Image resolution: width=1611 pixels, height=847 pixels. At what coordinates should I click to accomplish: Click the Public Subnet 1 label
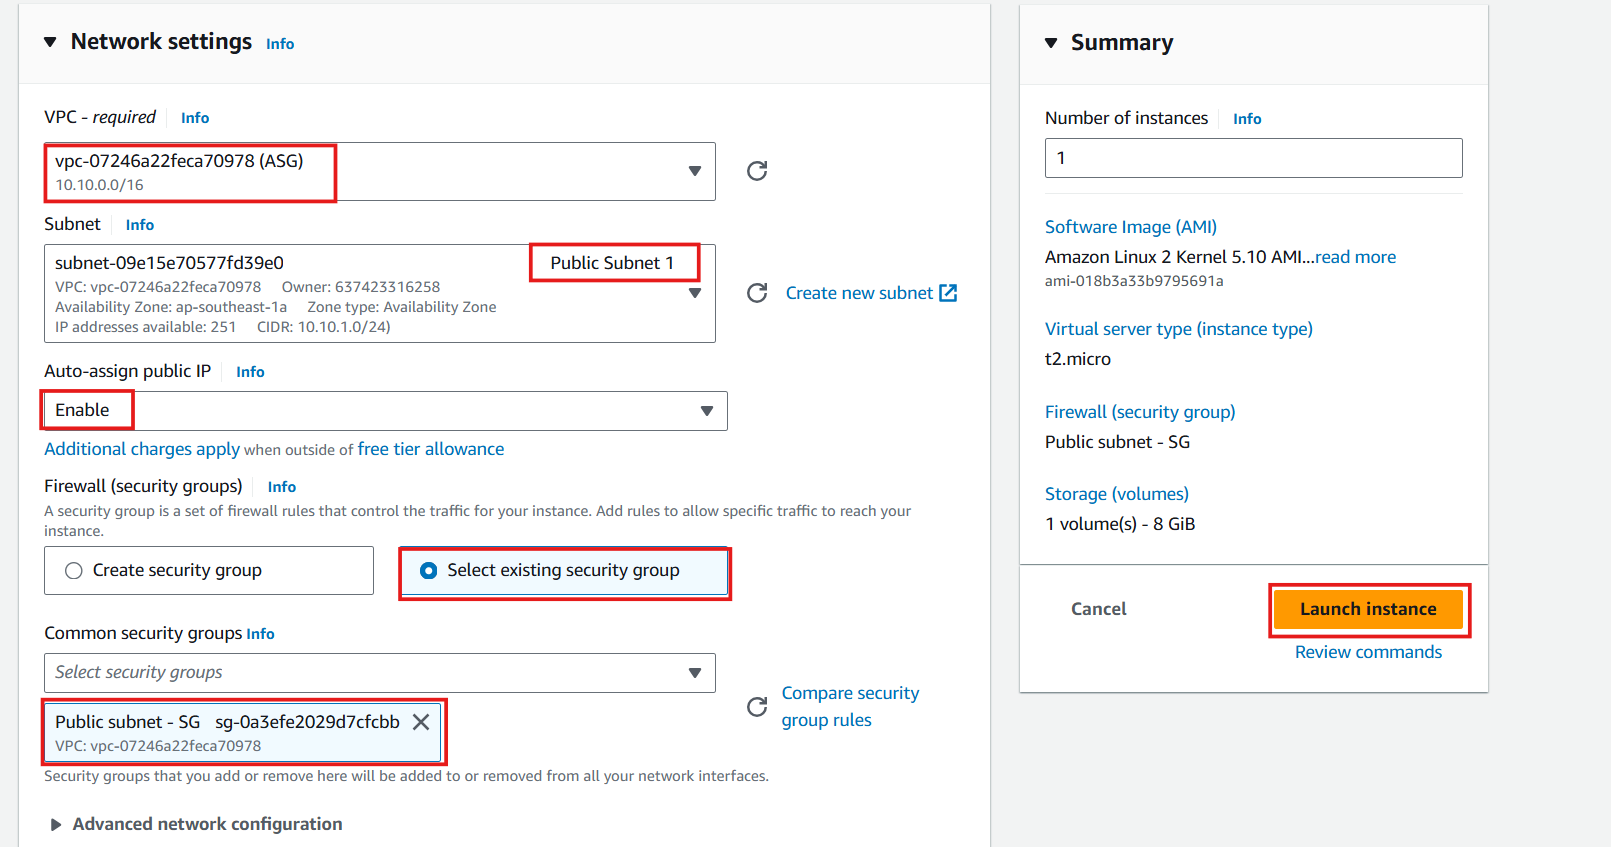tap(612, 263)
